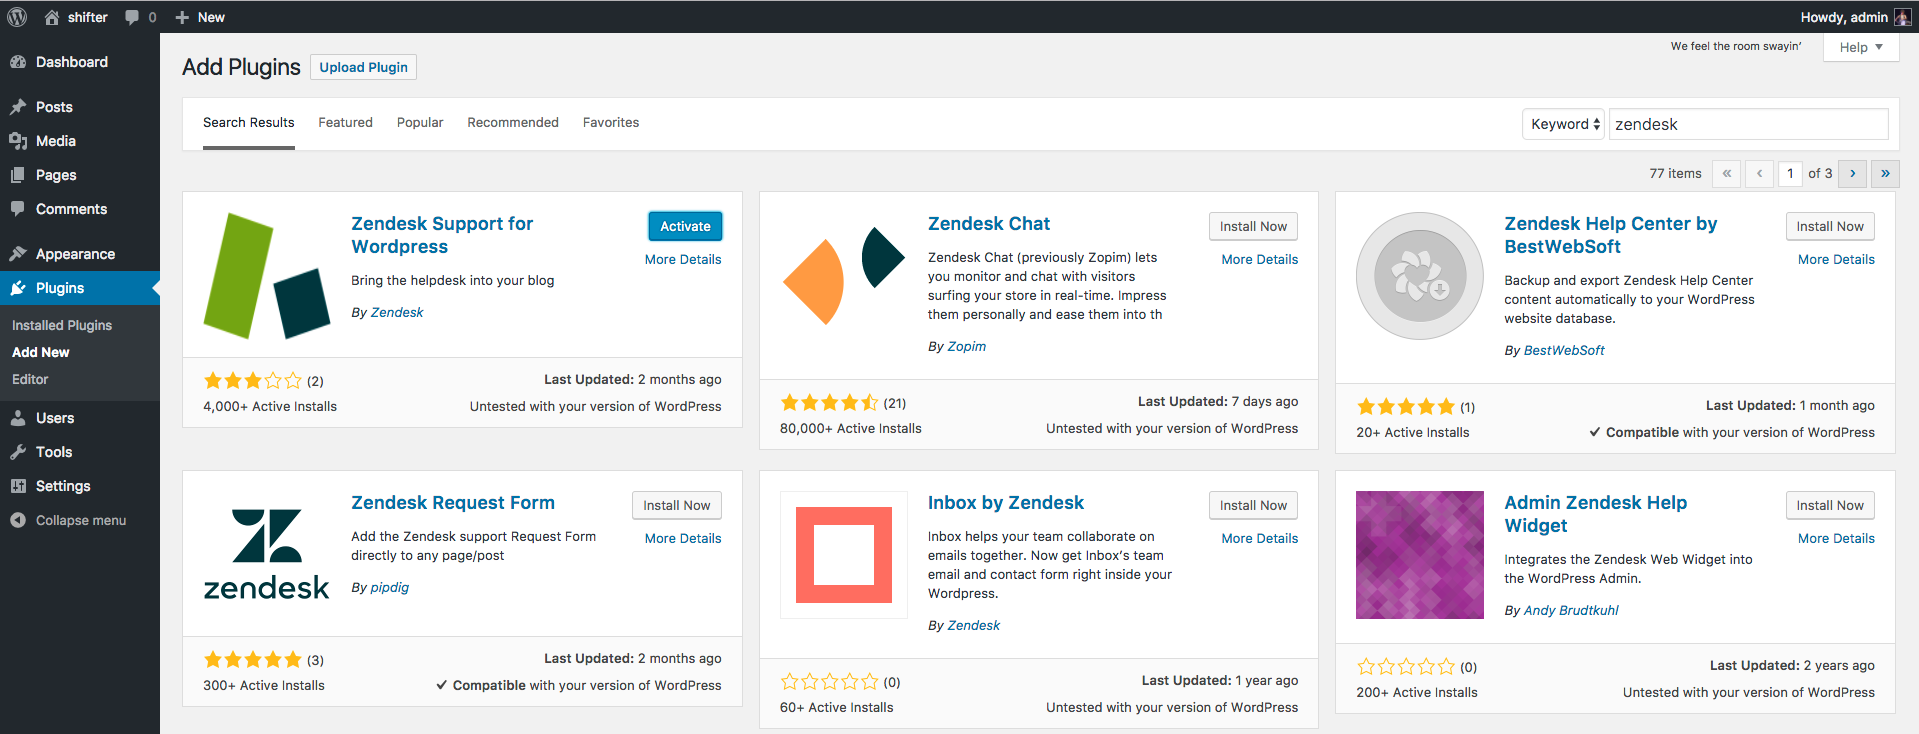Screen dimensions: 1919x734
Task: Click the WordPress logo icon
Action: (x=17, y=17)
